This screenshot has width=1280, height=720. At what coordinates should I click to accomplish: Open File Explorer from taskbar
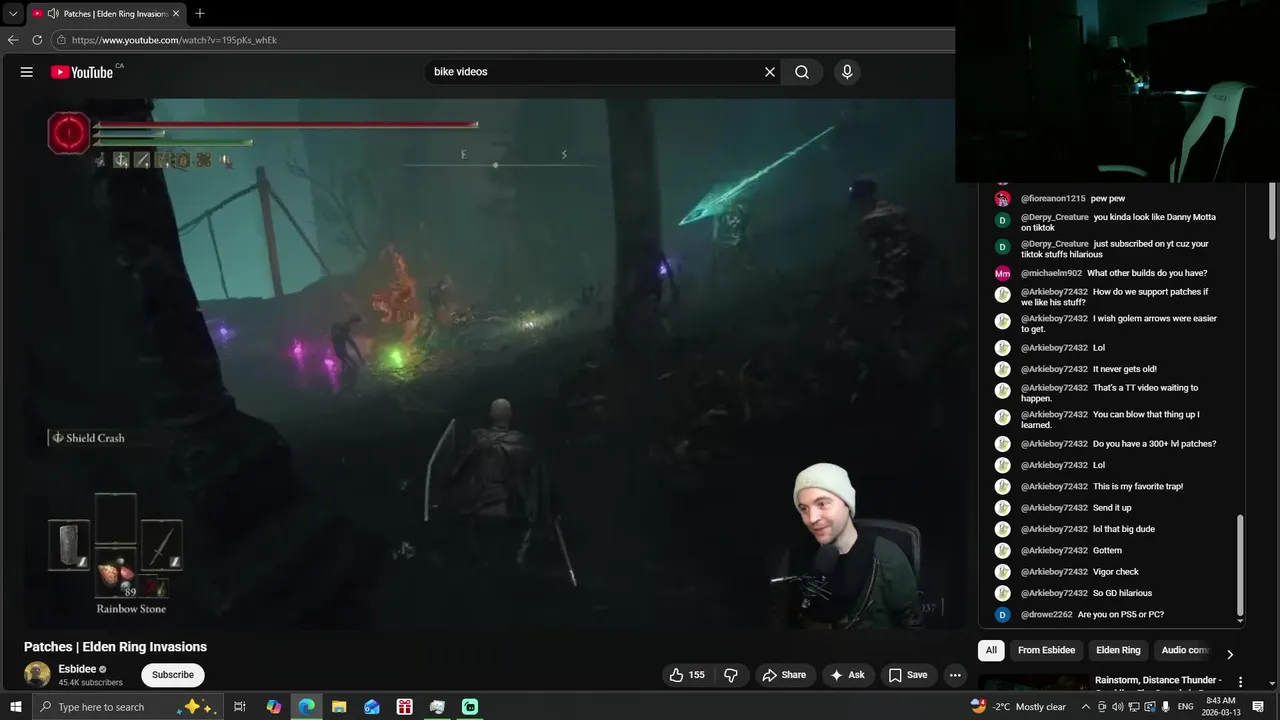tap(339, 707)
